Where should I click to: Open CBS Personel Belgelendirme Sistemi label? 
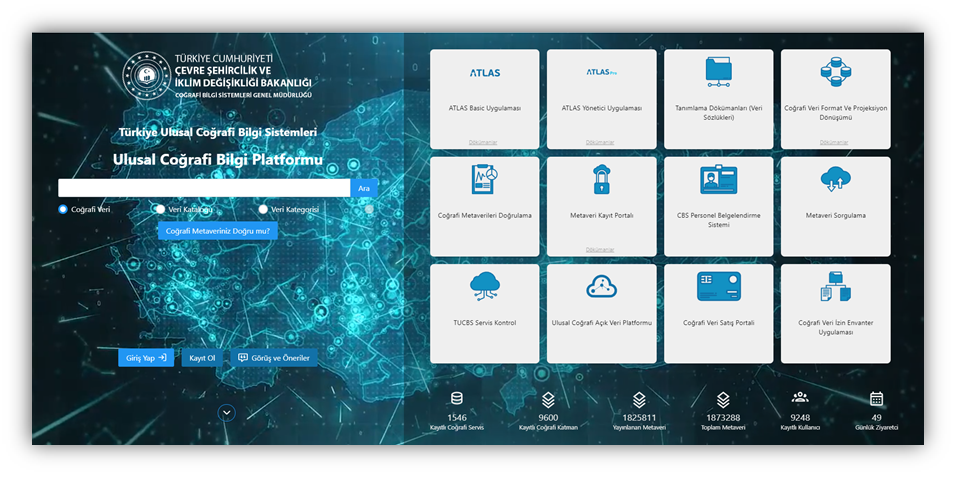(718, 220)
